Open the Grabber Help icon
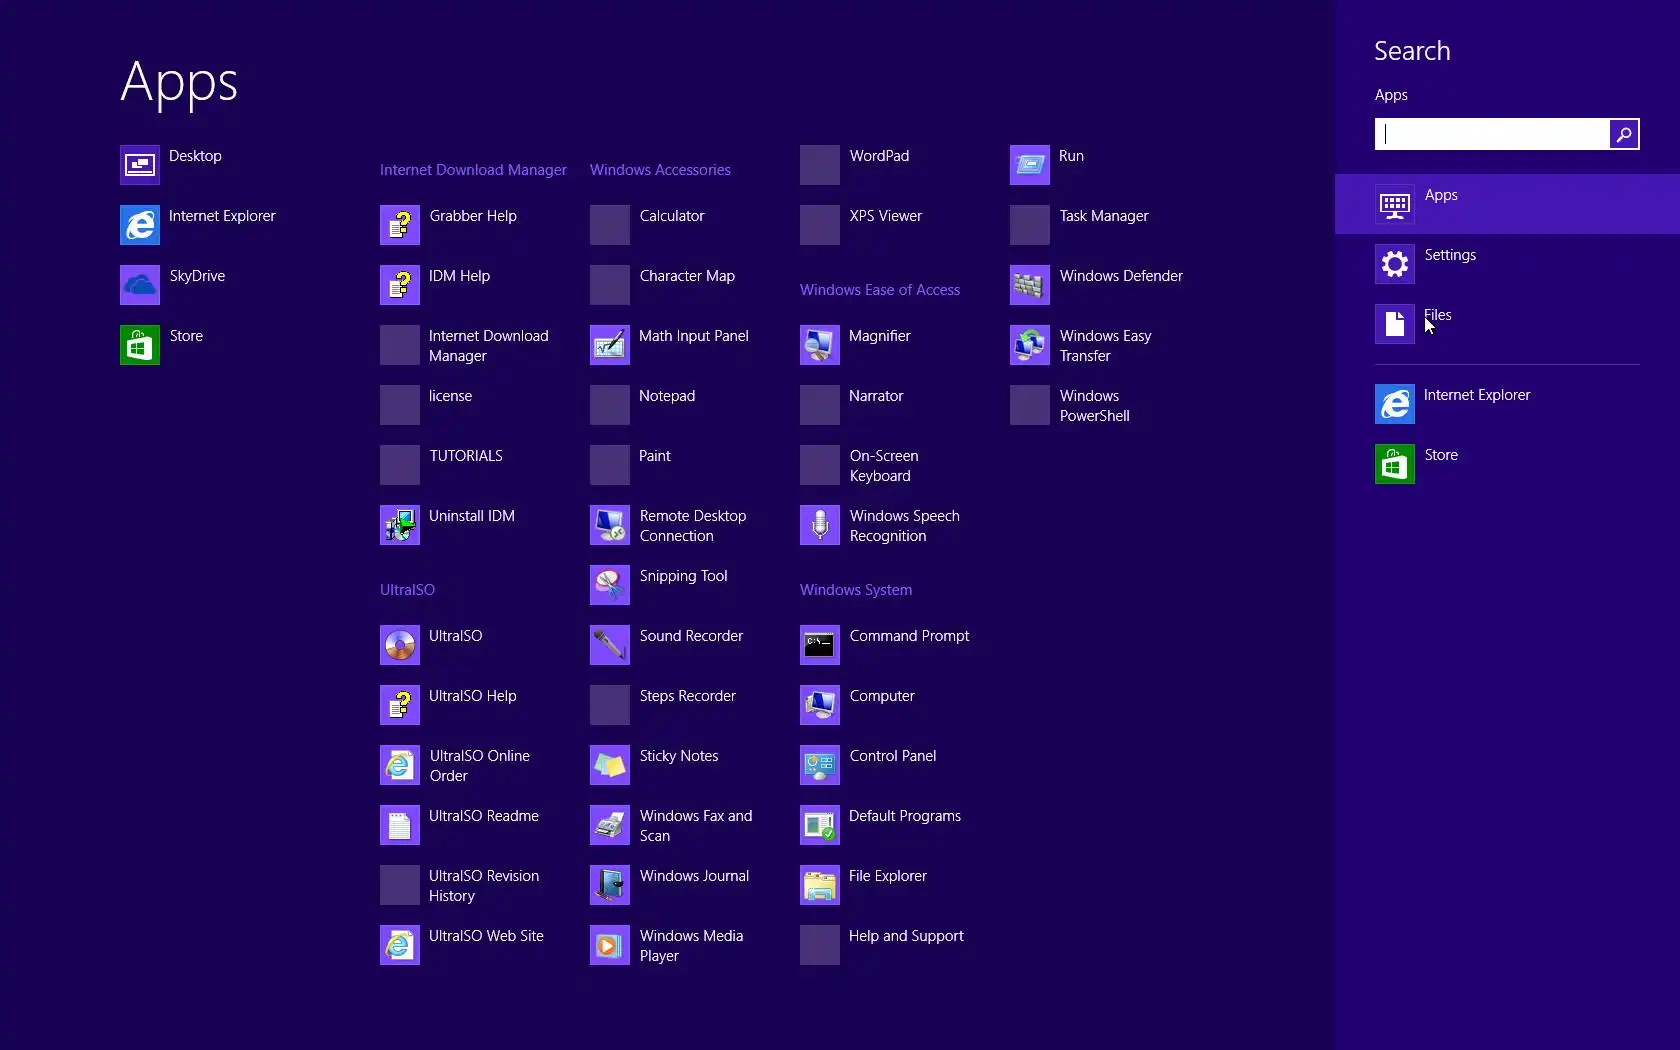1680x1050 pixels. click(400, 225)
